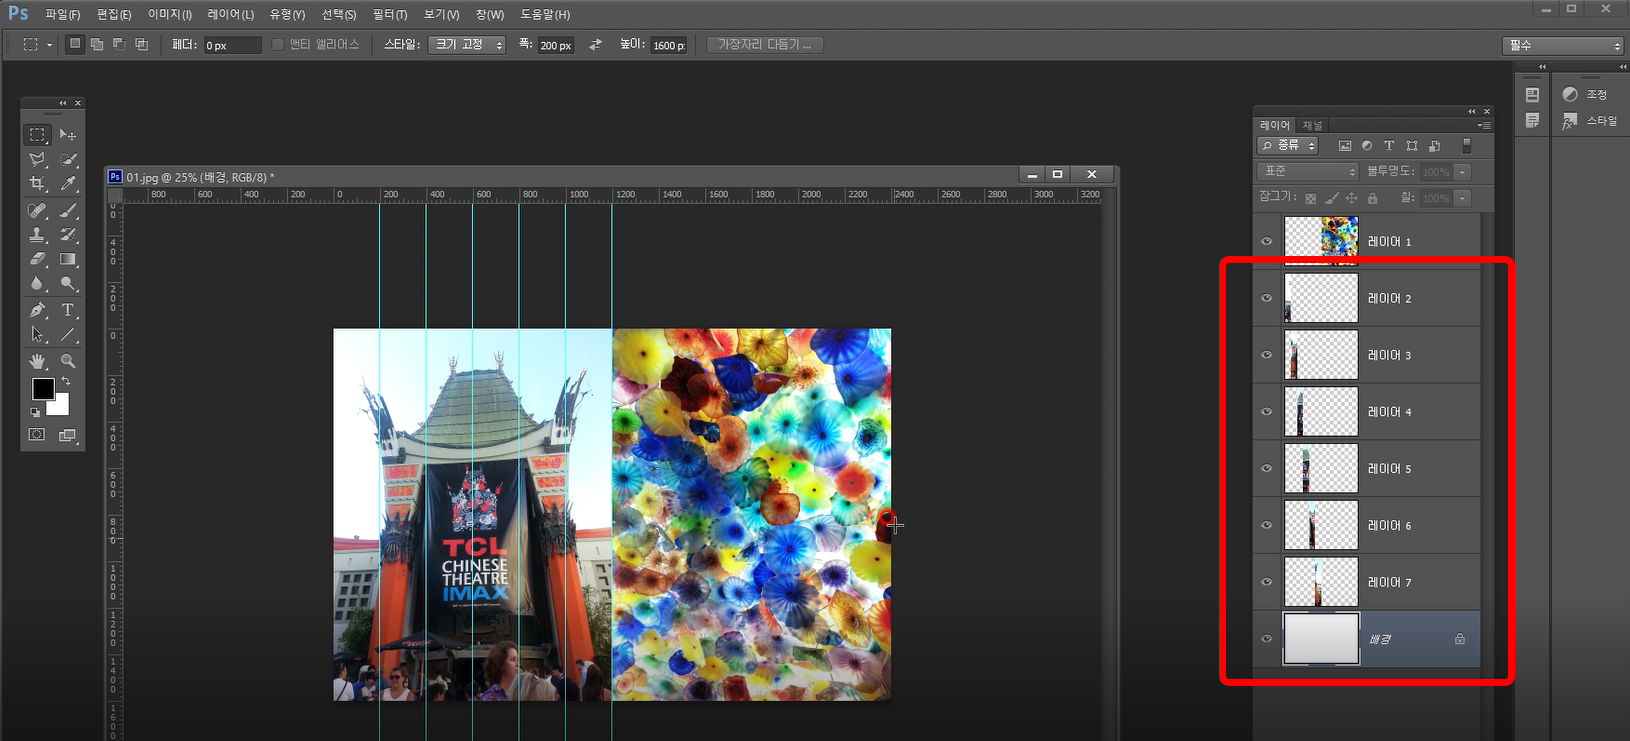
Task: Select the Pen tool
Action: (37, 310)
